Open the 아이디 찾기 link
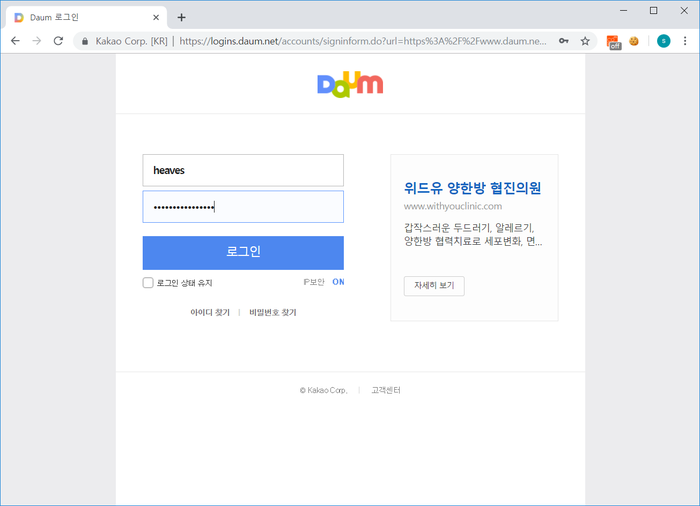The height and width of the screenshot is (506, 700). pos(210,312)
